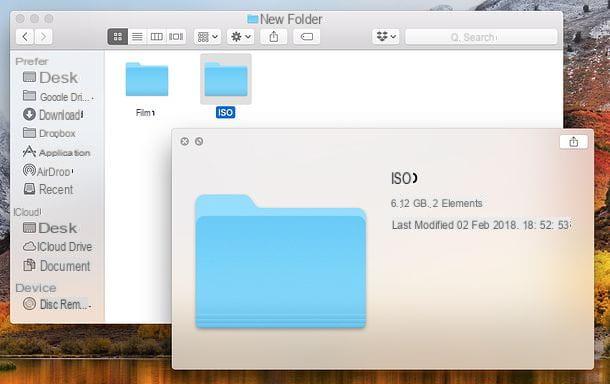The image size is (610, 384).
Task: Click the New Folder window title
Action: click(x=291, y=19)
